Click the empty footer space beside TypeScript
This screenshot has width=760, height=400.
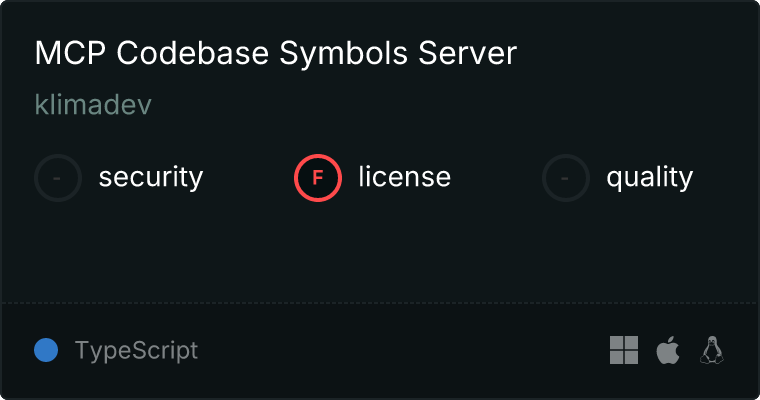tap(400, 350)
